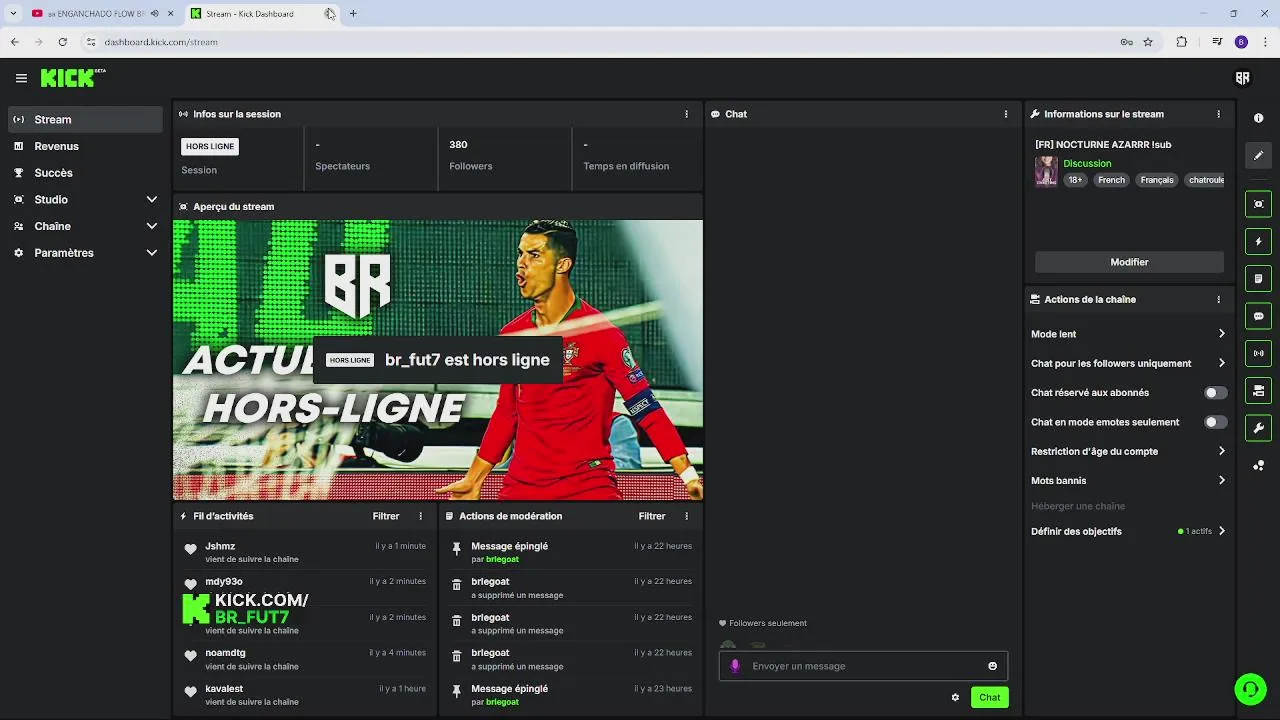1280x720 pixels.
Task: Open chat settings gear icon
Action: [x=955, y=697]
